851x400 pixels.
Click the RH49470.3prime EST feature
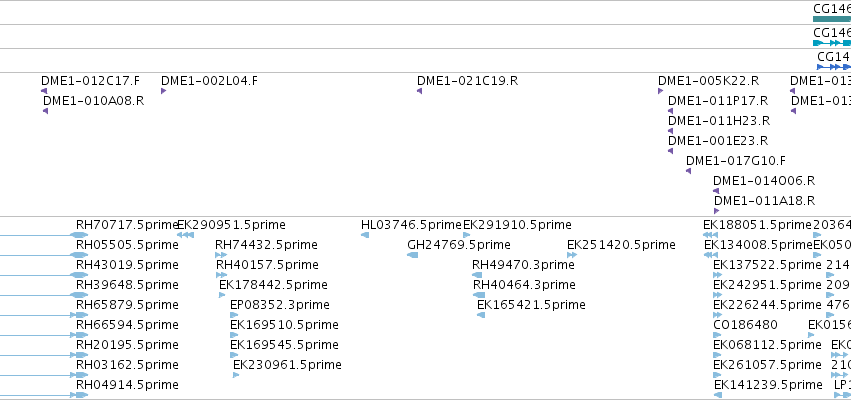[477, 275]
